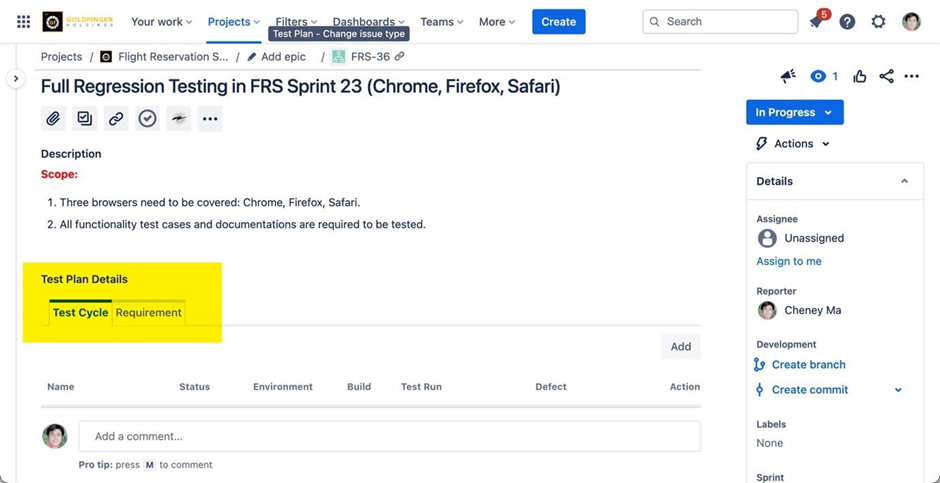This screenshot has height=483, width=940.
Task: Switch to the Requirement tab
Action: pyautogui.click(x=148, y=313)
